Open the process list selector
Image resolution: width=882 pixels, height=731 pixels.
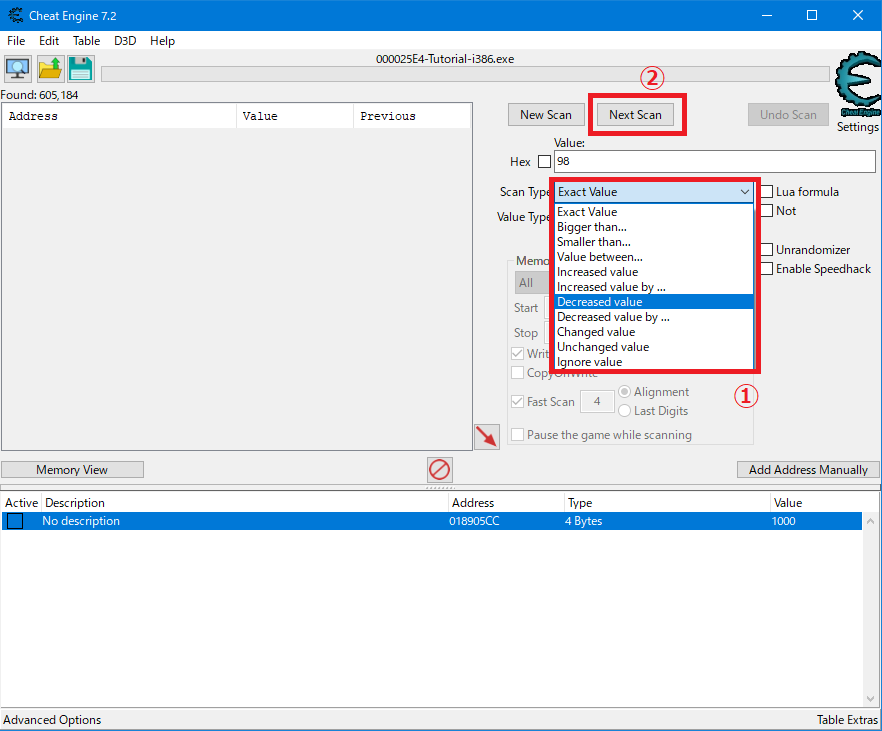17,68
